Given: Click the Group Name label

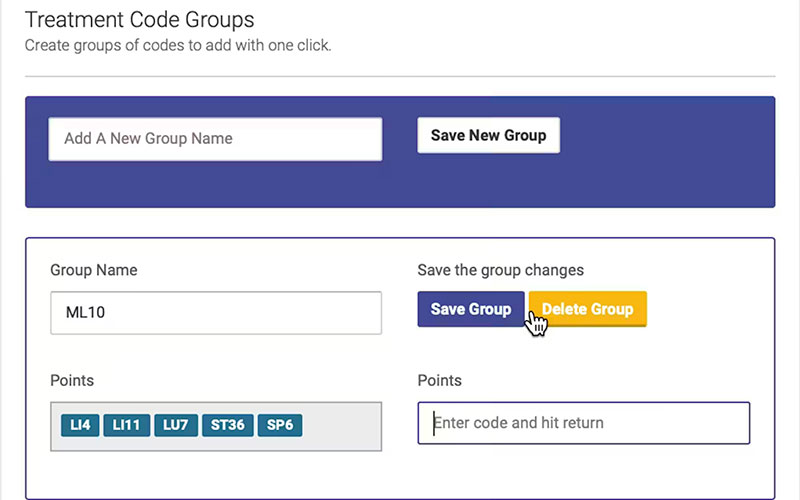Looking at the screenshot, I should tap(94, 270).
